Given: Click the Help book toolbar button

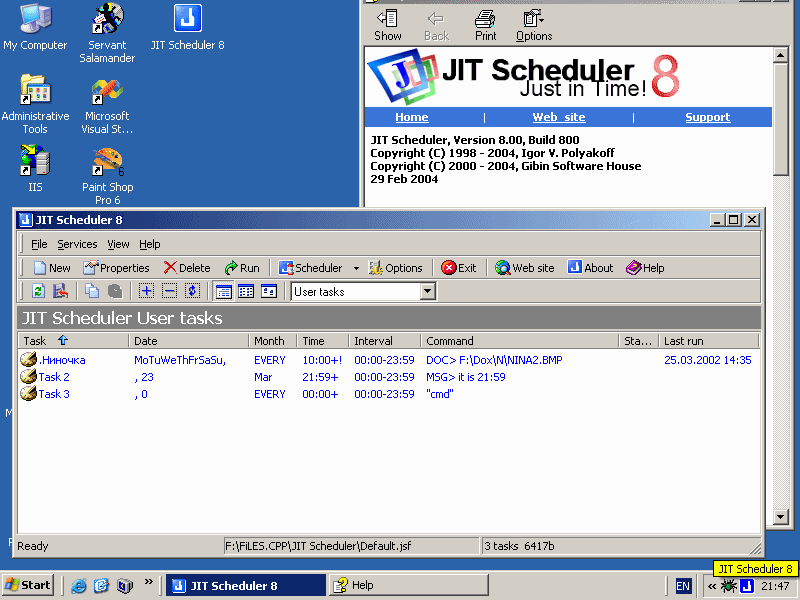Looking at the screenshot, I should click(645, 268).
